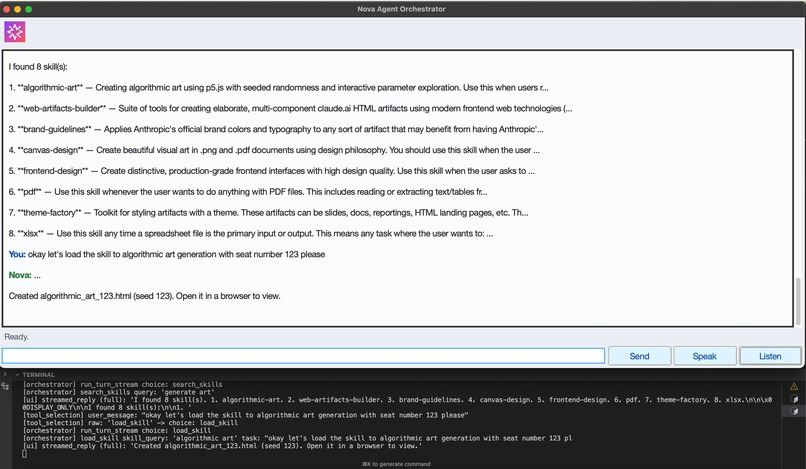Open the source control icon left of terminal
Image resolution: width=806 pixels, height=469 pixels.
(x=5, y=386)
